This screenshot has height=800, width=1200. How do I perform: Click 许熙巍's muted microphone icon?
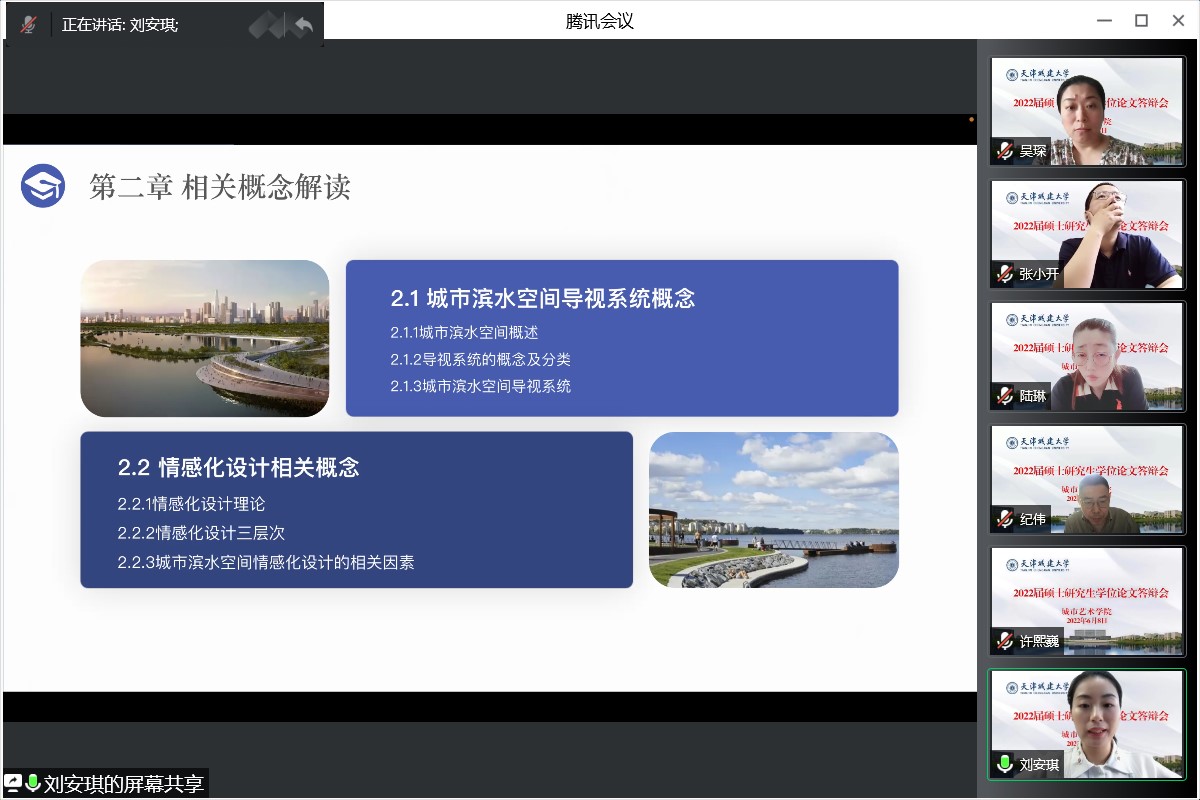(1004, 641)
